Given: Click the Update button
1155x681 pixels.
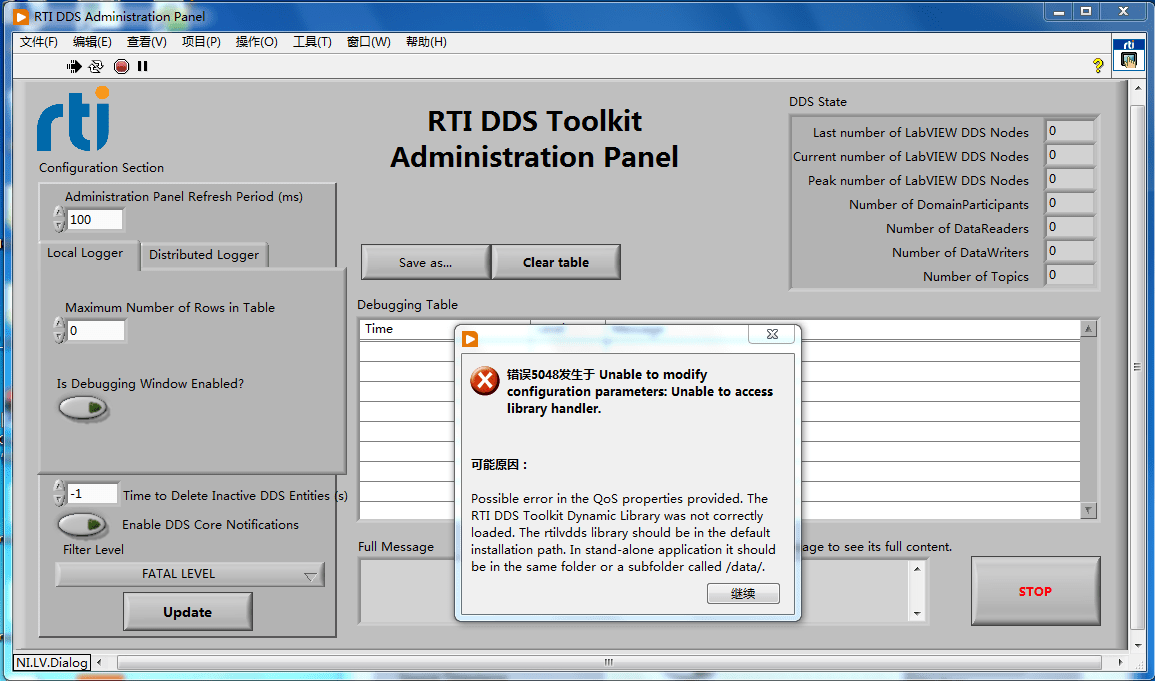Looking at the screenshot, I should click(188, 612).
